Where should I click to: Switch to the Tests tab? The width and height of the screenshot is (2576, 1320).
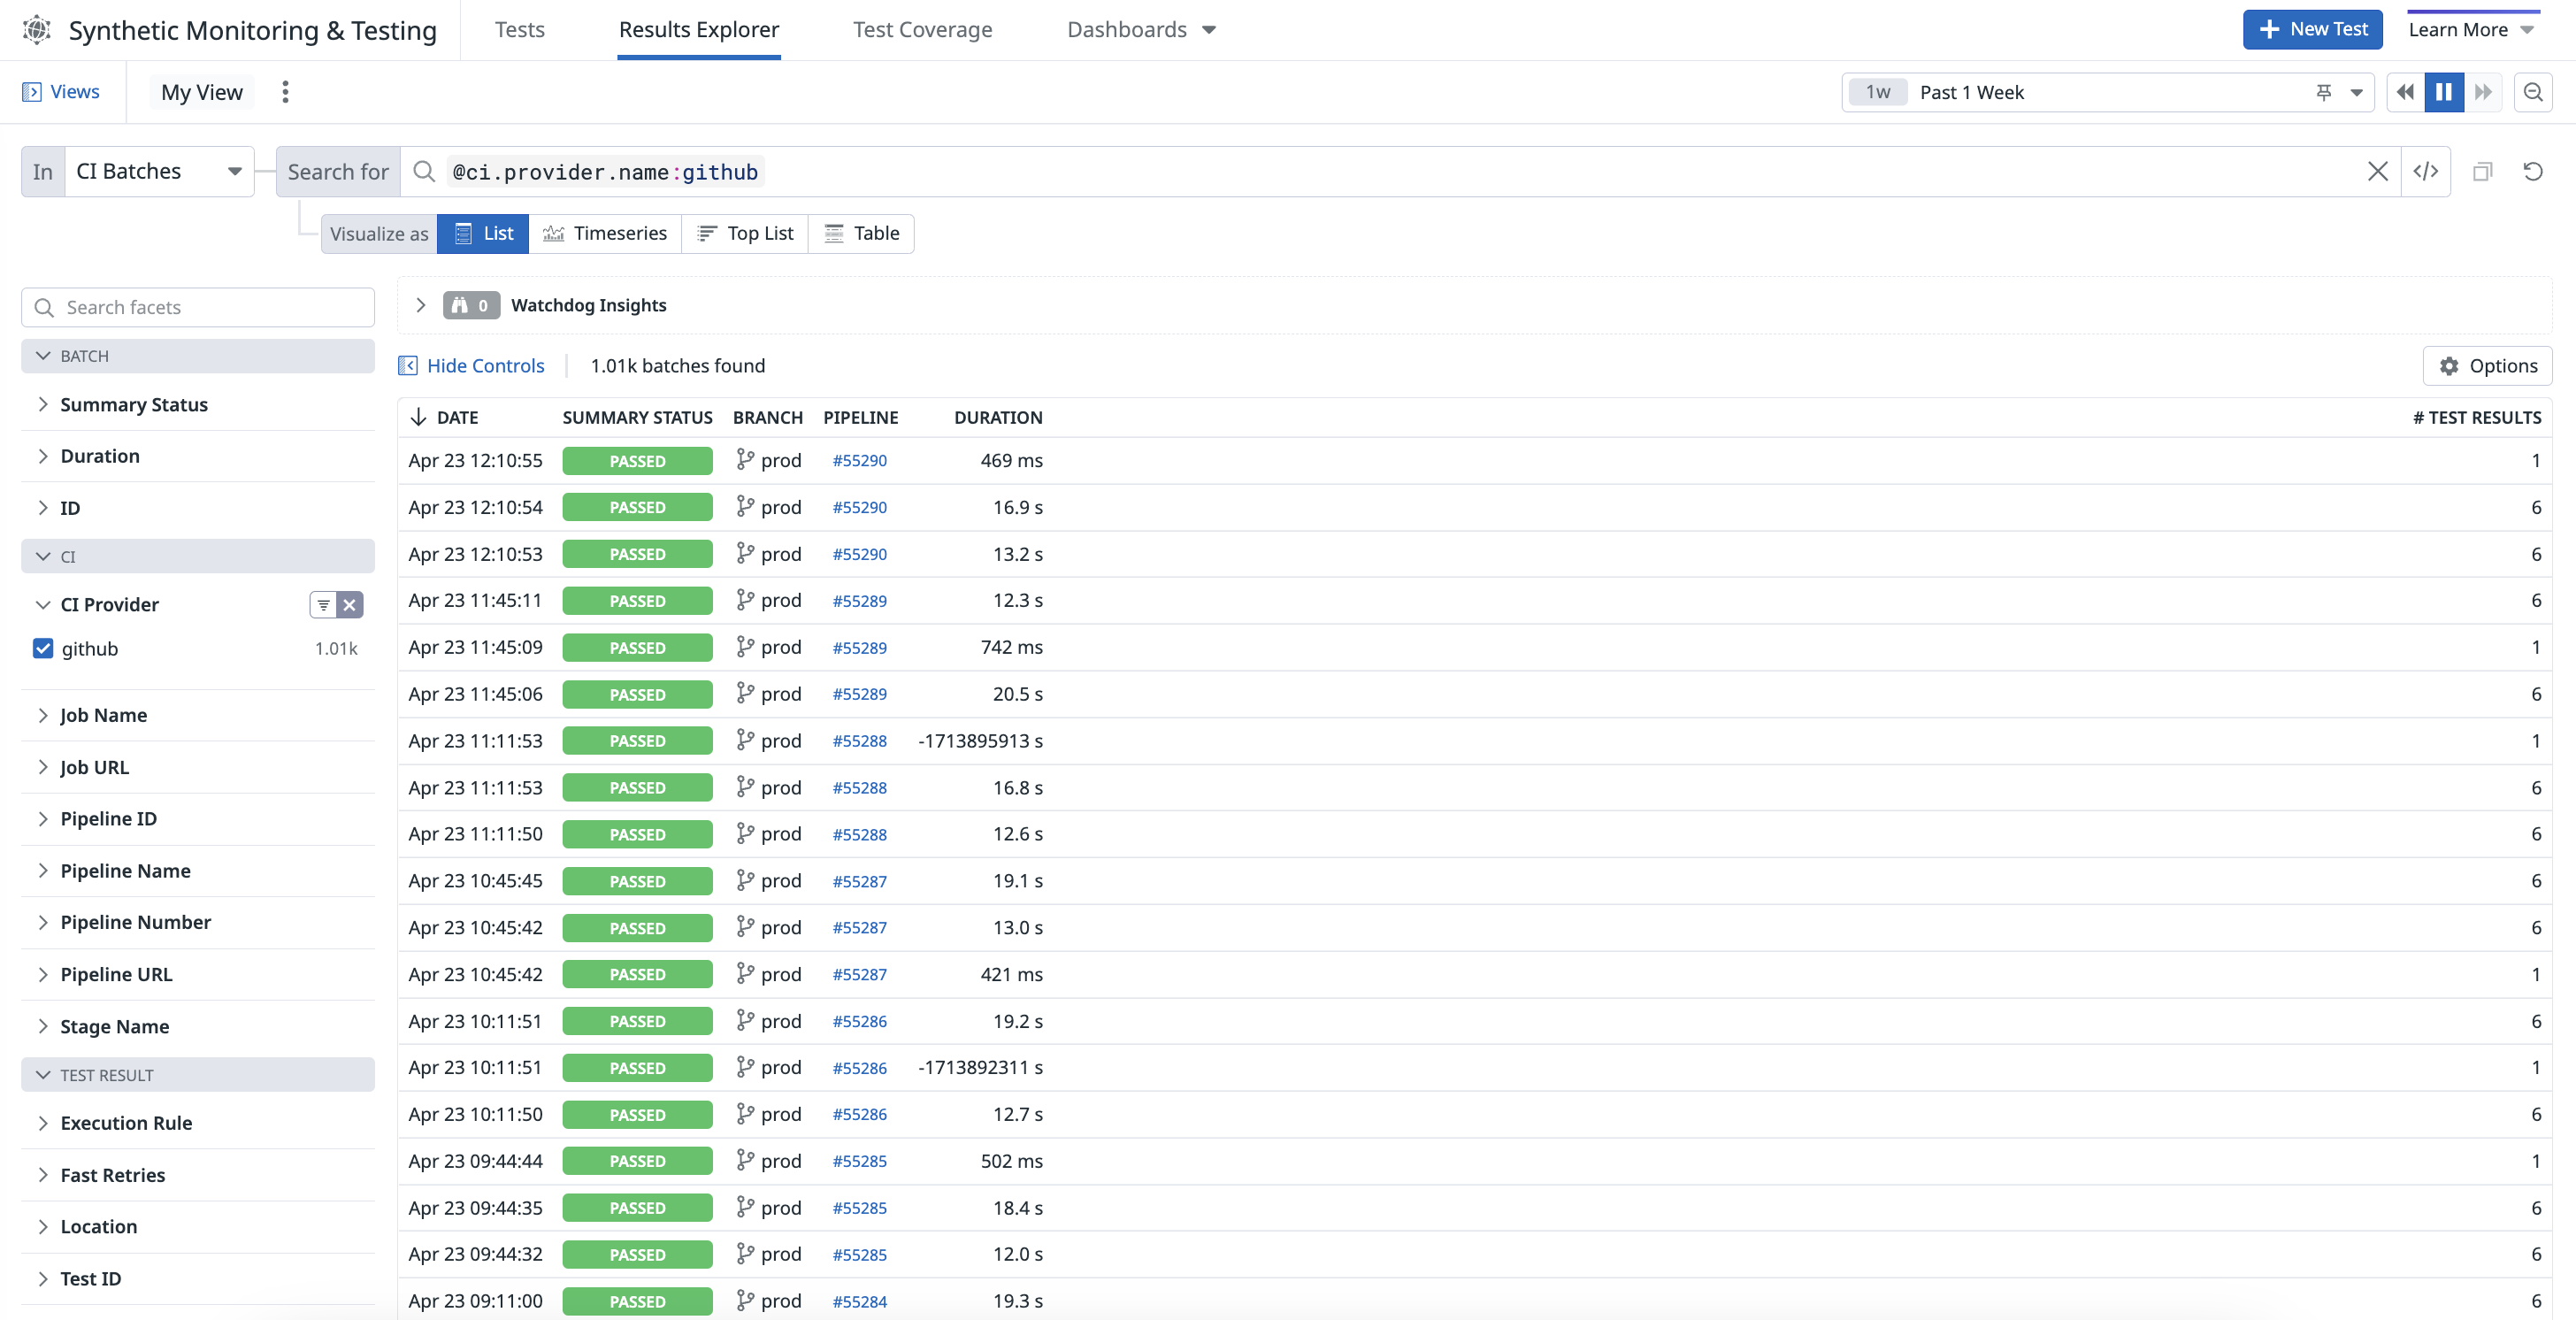519,30
